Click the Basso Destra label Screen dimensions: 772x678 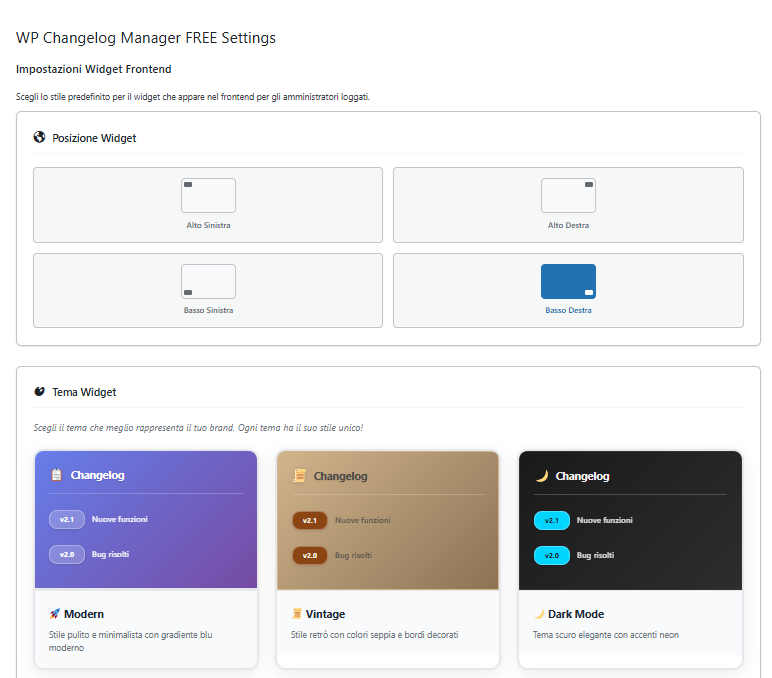pyautogui.click(x=568, y=310)
